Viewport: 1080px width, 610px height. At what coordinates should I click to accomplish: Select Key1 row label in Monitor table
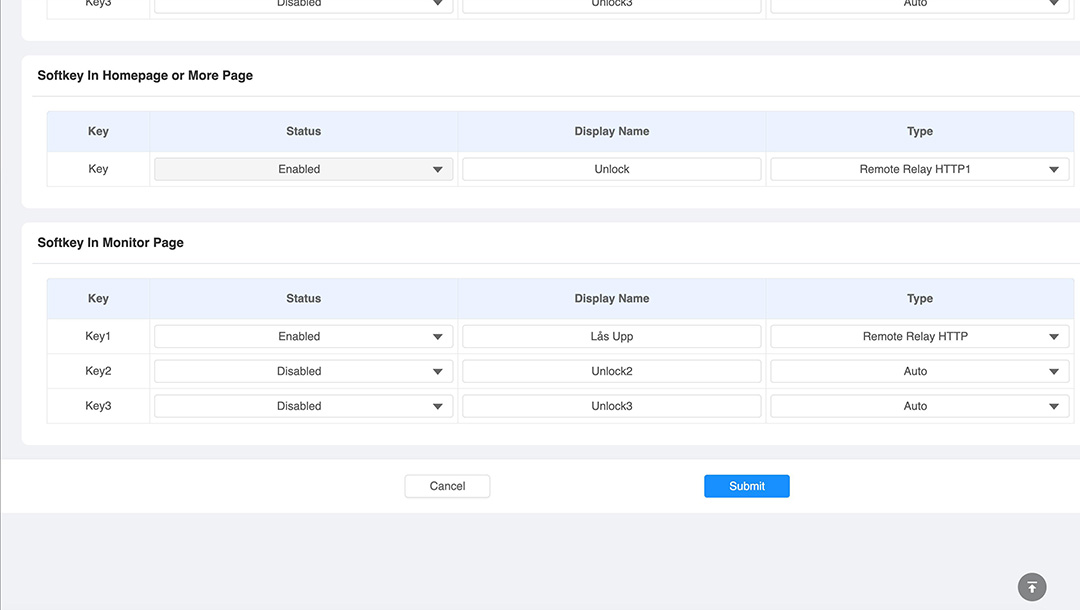click(x=98, y=337)
